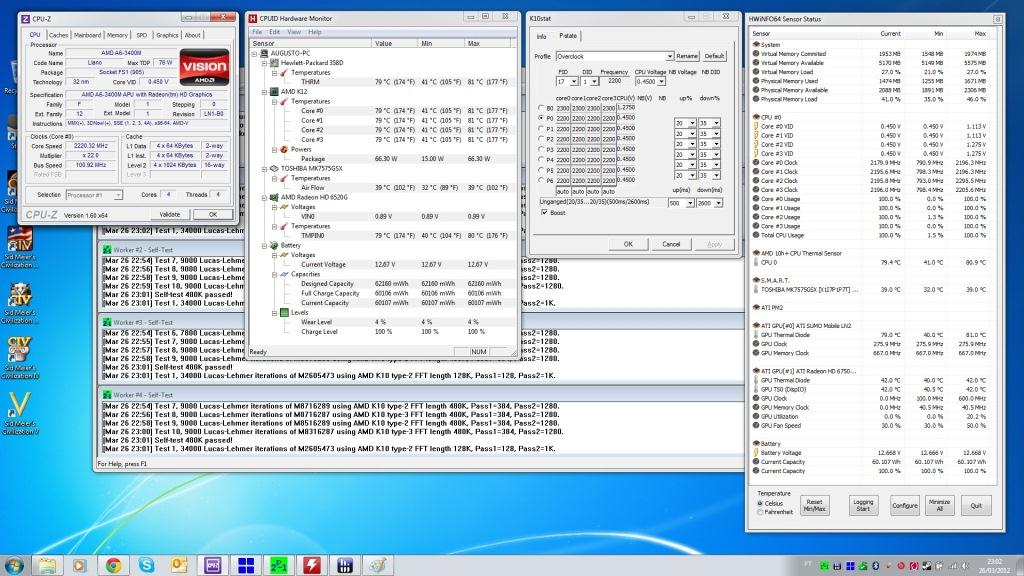Switch to CPU-Z via purple taskbar icon
The height and width of the screenshot is (576, 1024).
point(212,565)
